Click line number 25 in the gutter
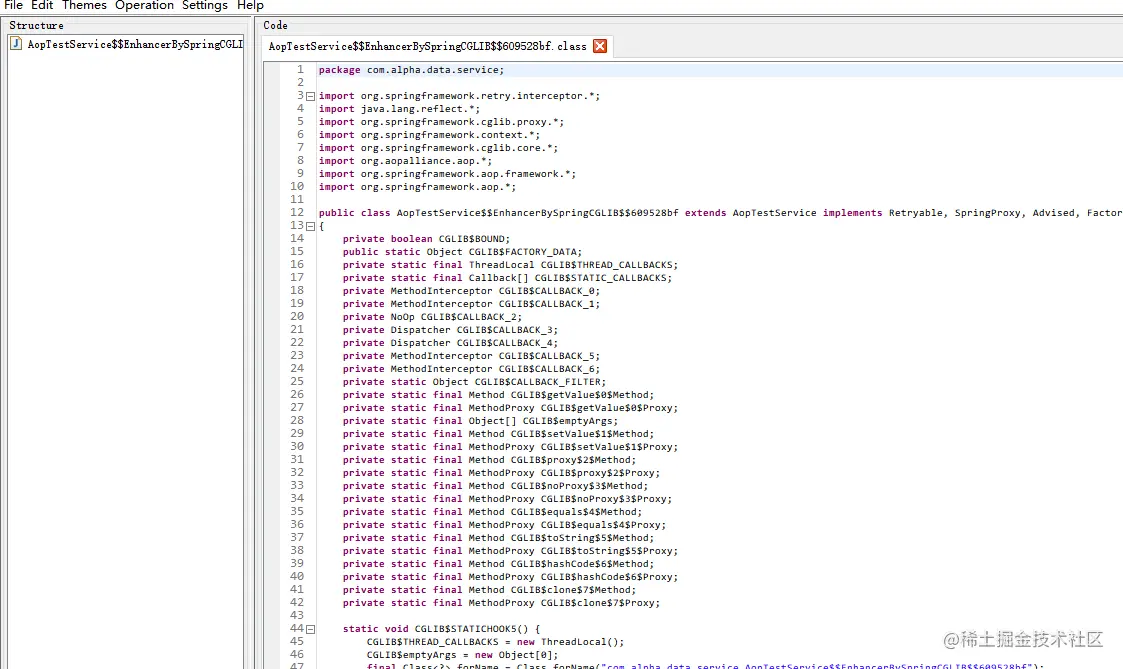The image size is (1123, 669). (297, 381)
